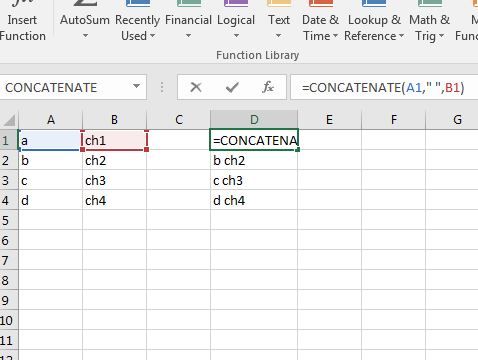The height and width of the screenshot is (360, 478).
Task: Cancel formula entry with X button
Action: [x=196, y=87]
